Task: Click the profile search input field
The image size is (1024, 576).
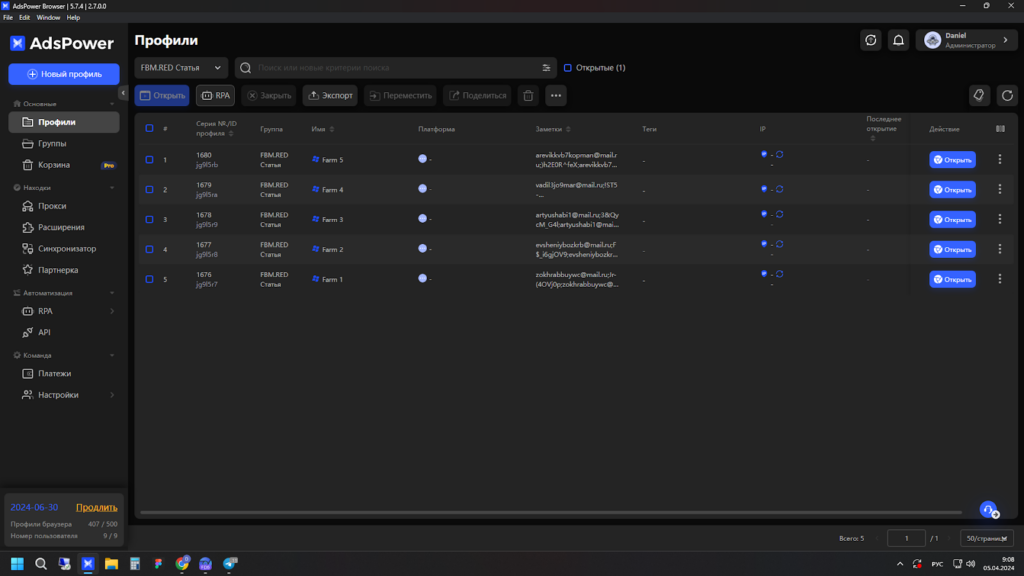Action: [x=396, y=68]
